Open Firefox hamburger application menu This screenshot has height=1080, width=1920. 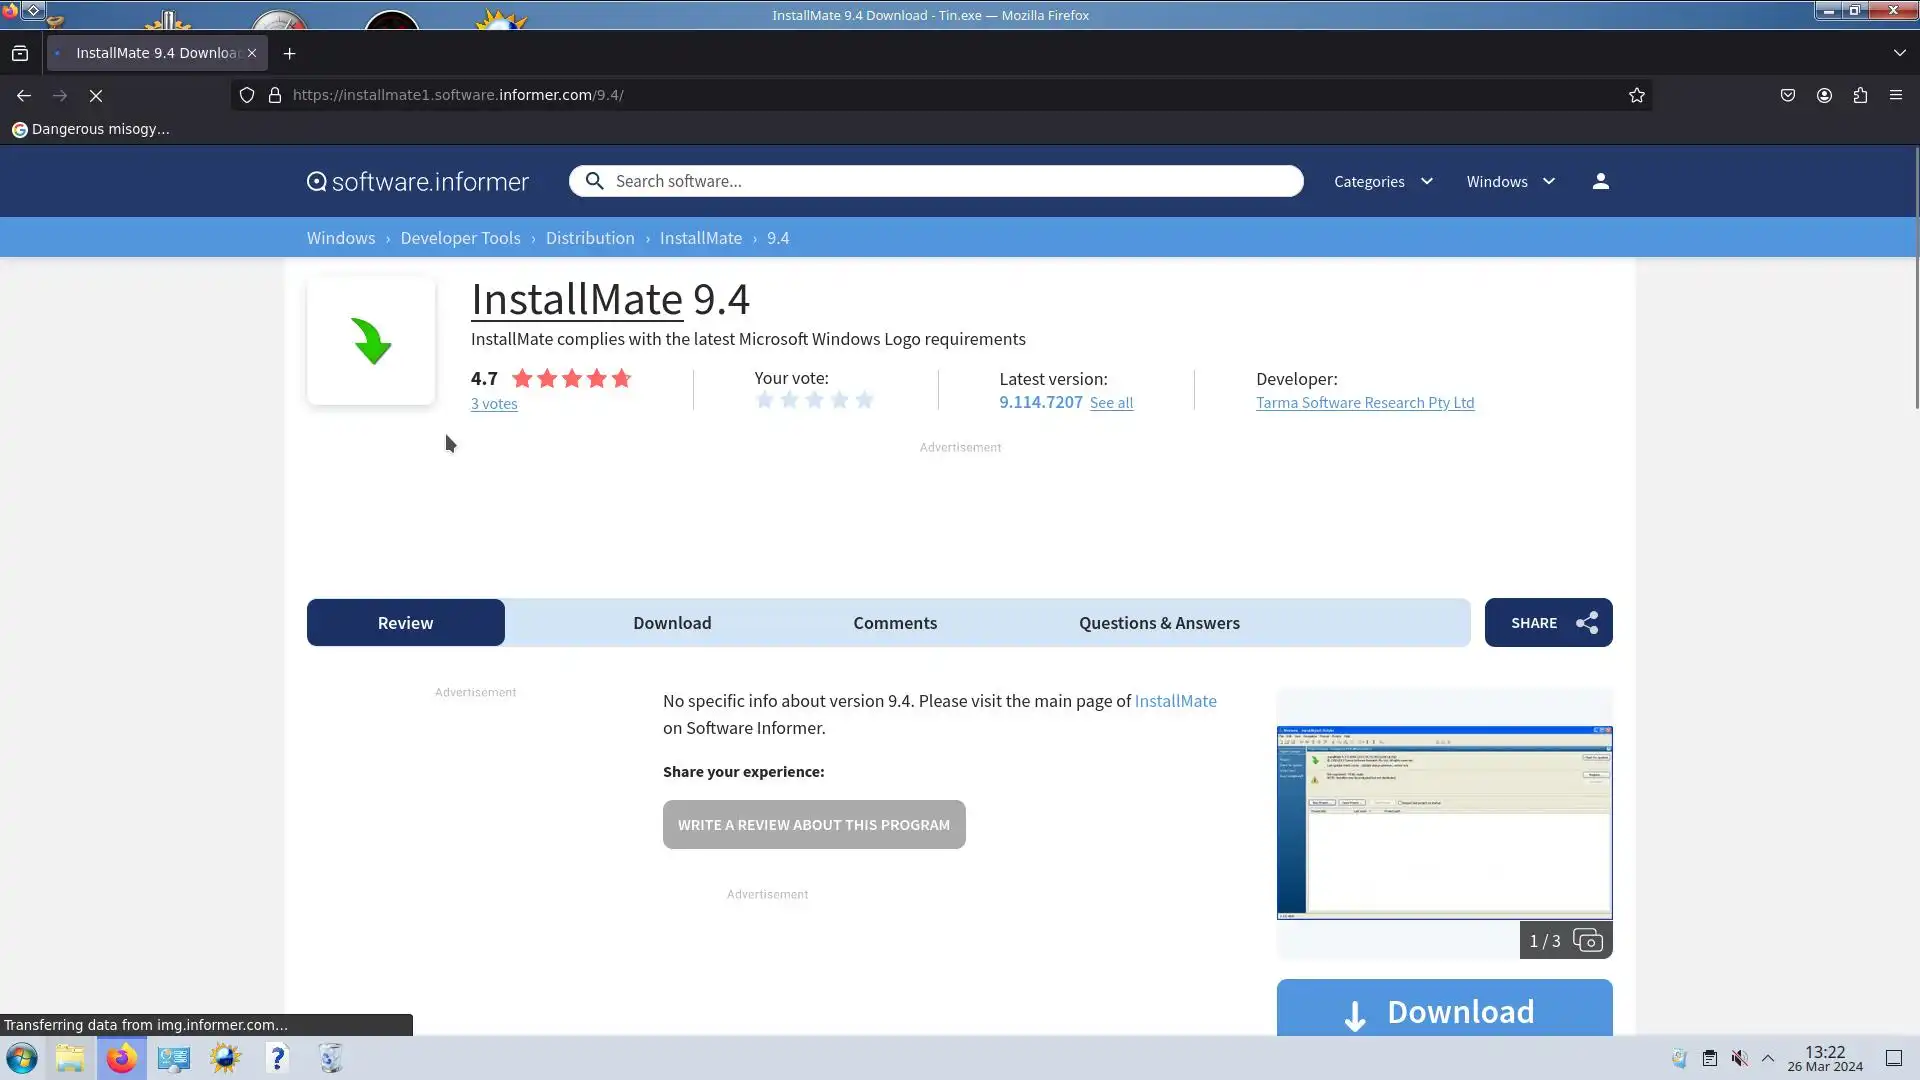pyautogui.click(x=1895, y=95)
